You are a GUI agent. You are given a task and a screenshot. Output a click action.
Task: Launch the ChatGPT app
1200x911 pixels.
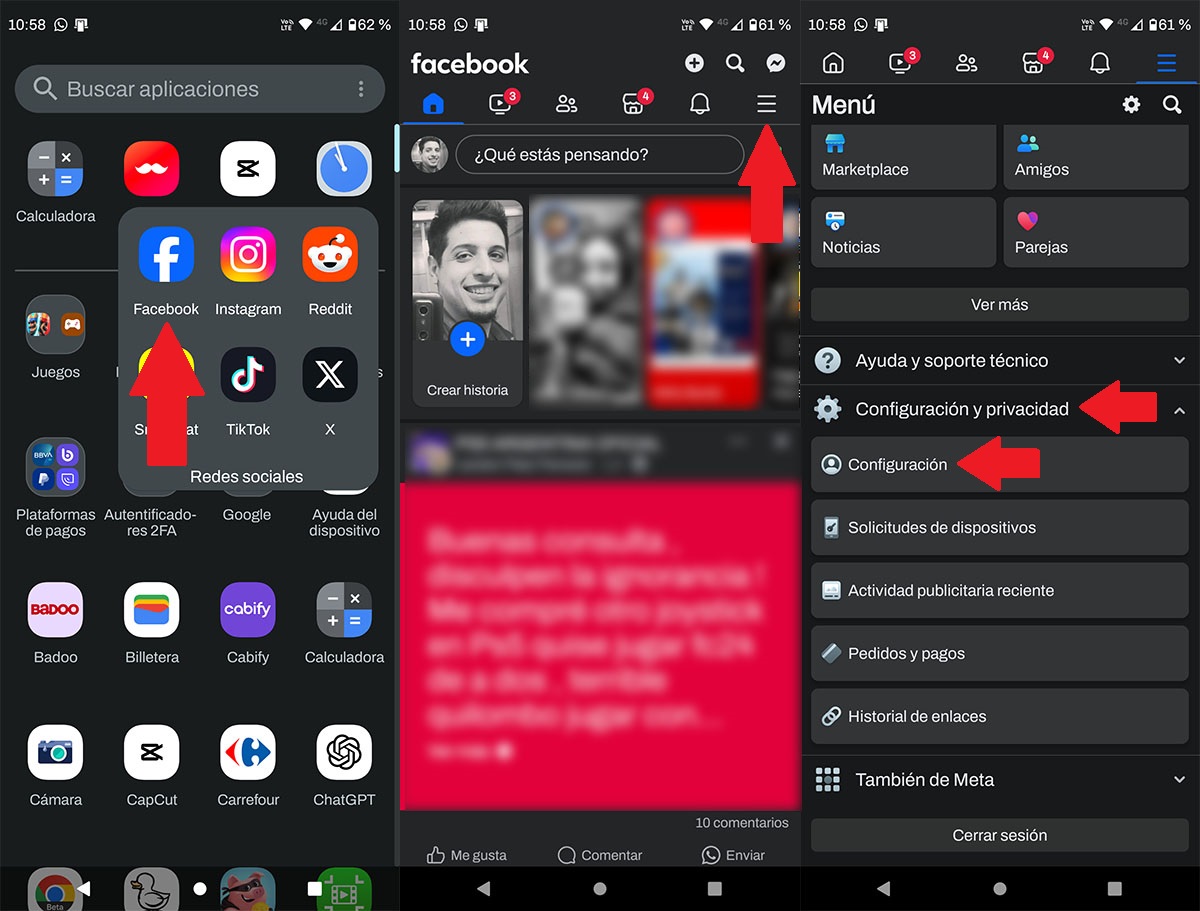click(x=344, y=752)
